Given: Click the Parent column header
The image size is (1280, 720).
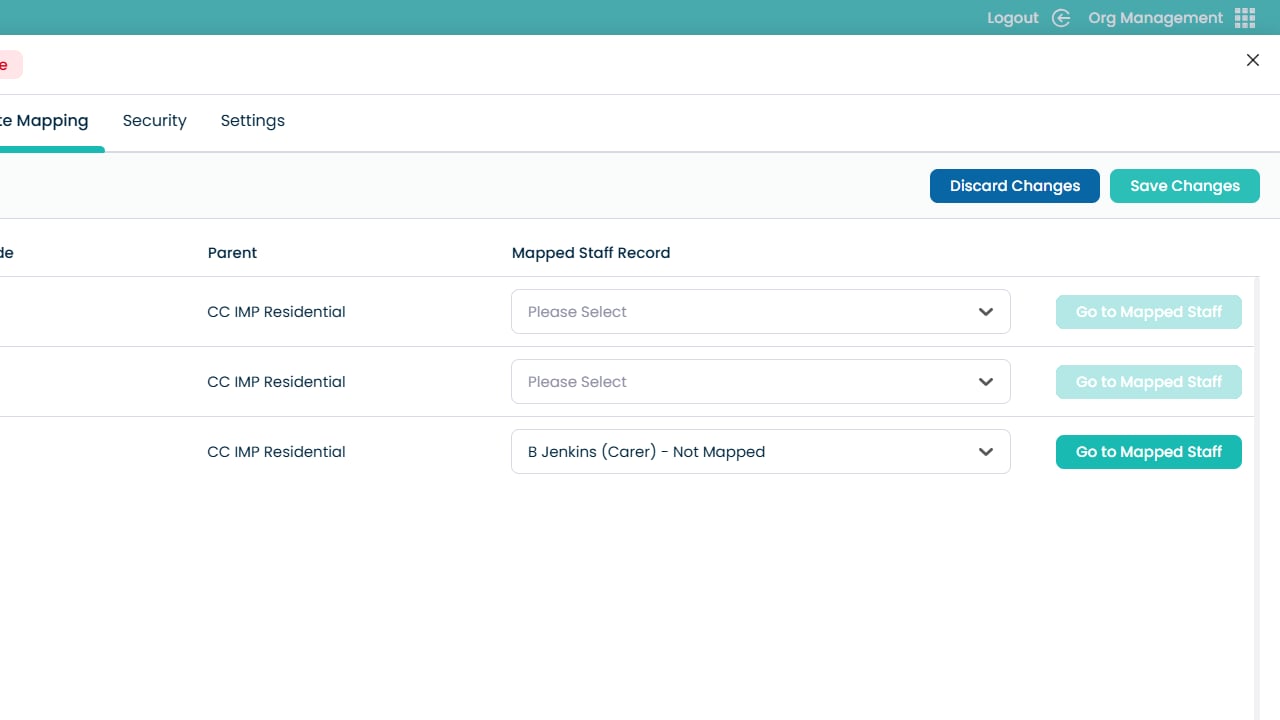Looking at the screenshot, I should (x=232, y=253).
